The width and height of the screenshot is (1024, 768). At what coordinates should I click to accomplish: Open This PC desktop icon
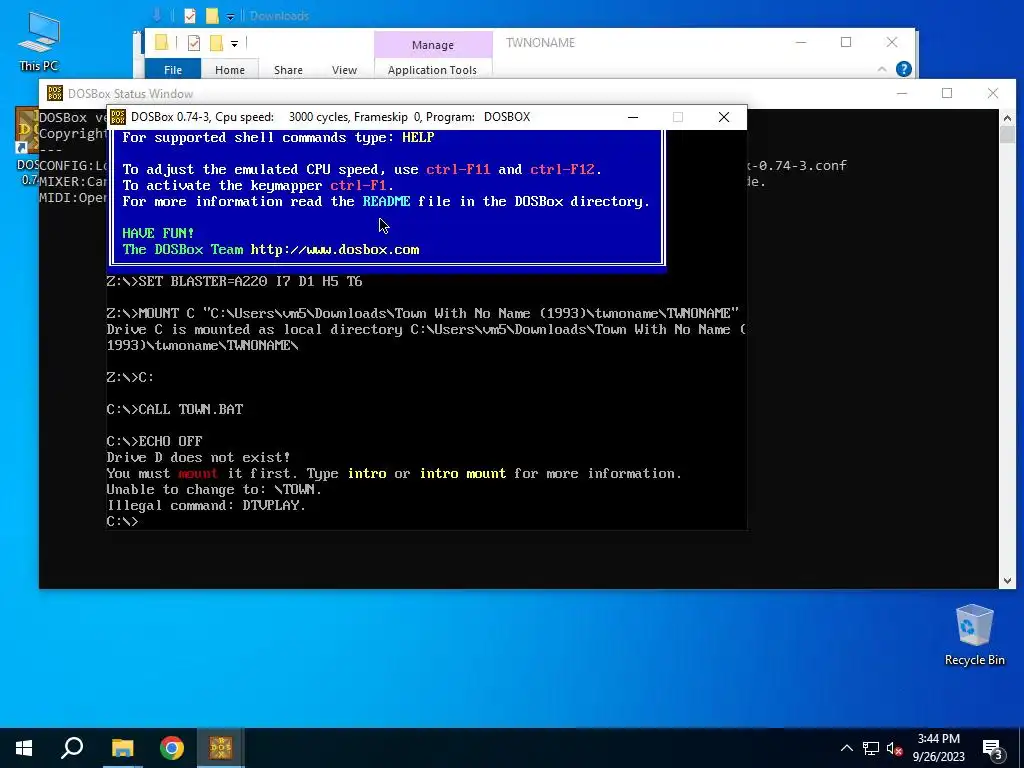click(x=39, y=41)
